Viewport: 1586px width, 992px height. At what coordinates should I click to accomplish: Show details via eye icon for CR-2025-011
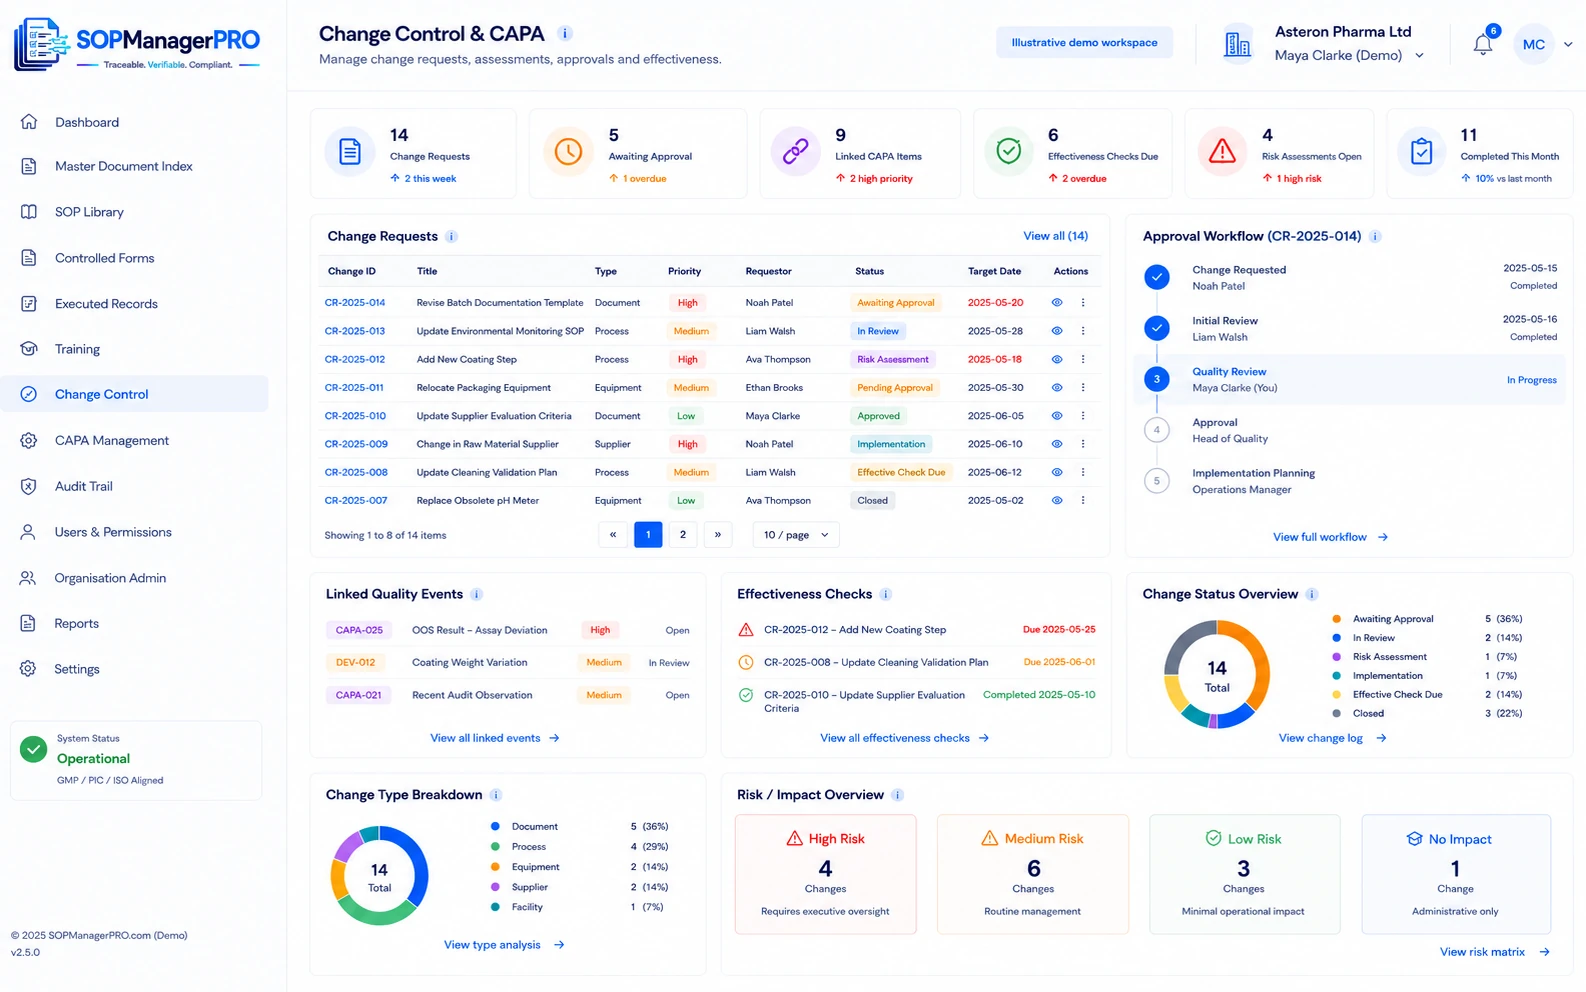(x=1057, y=388)
